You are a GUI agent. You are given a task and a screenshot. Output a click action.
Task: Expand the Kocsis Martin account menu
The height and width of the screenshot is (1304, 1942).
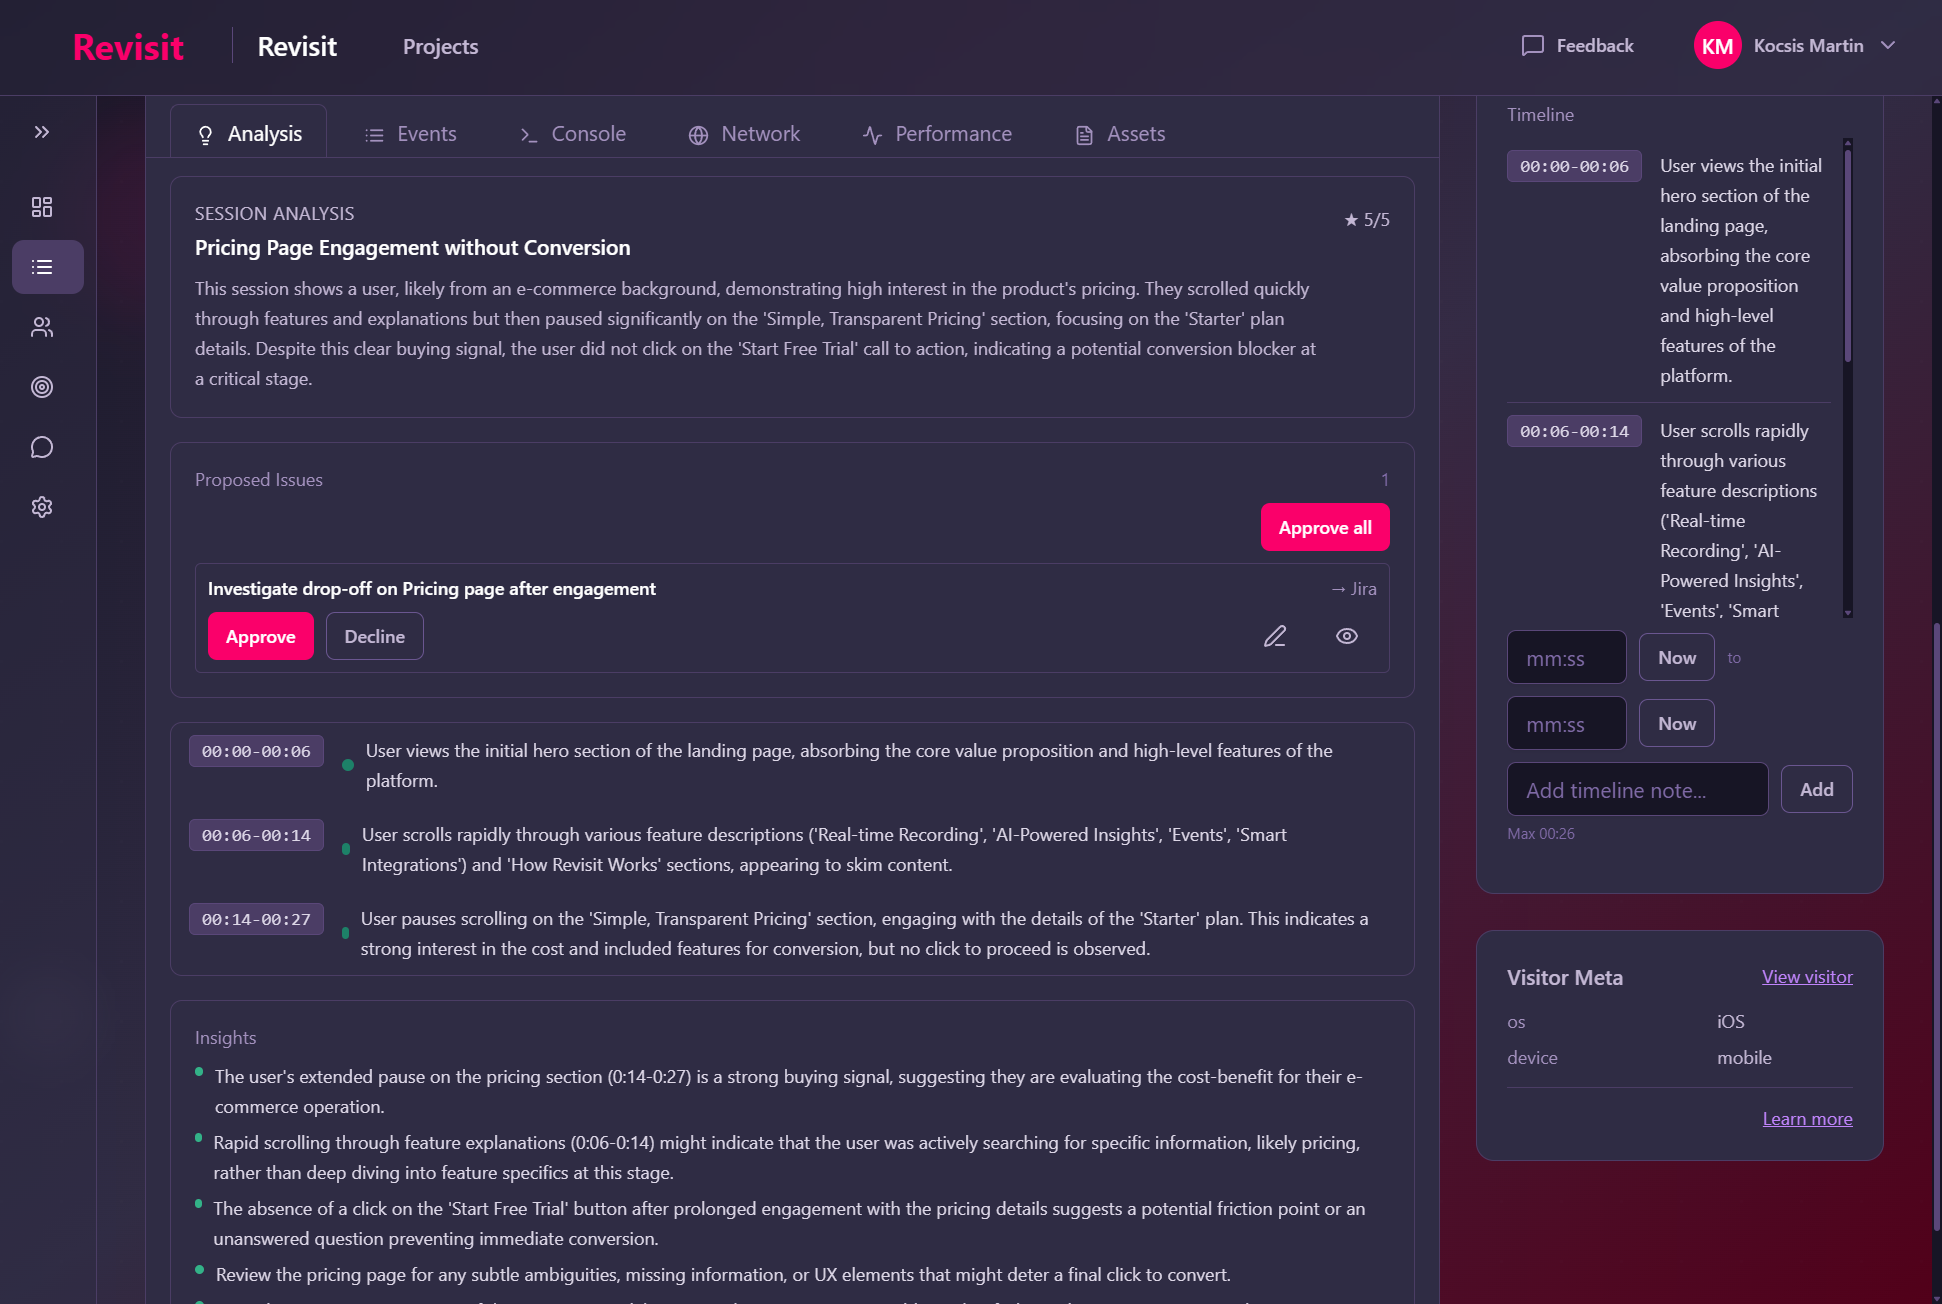pos(1808,45)
